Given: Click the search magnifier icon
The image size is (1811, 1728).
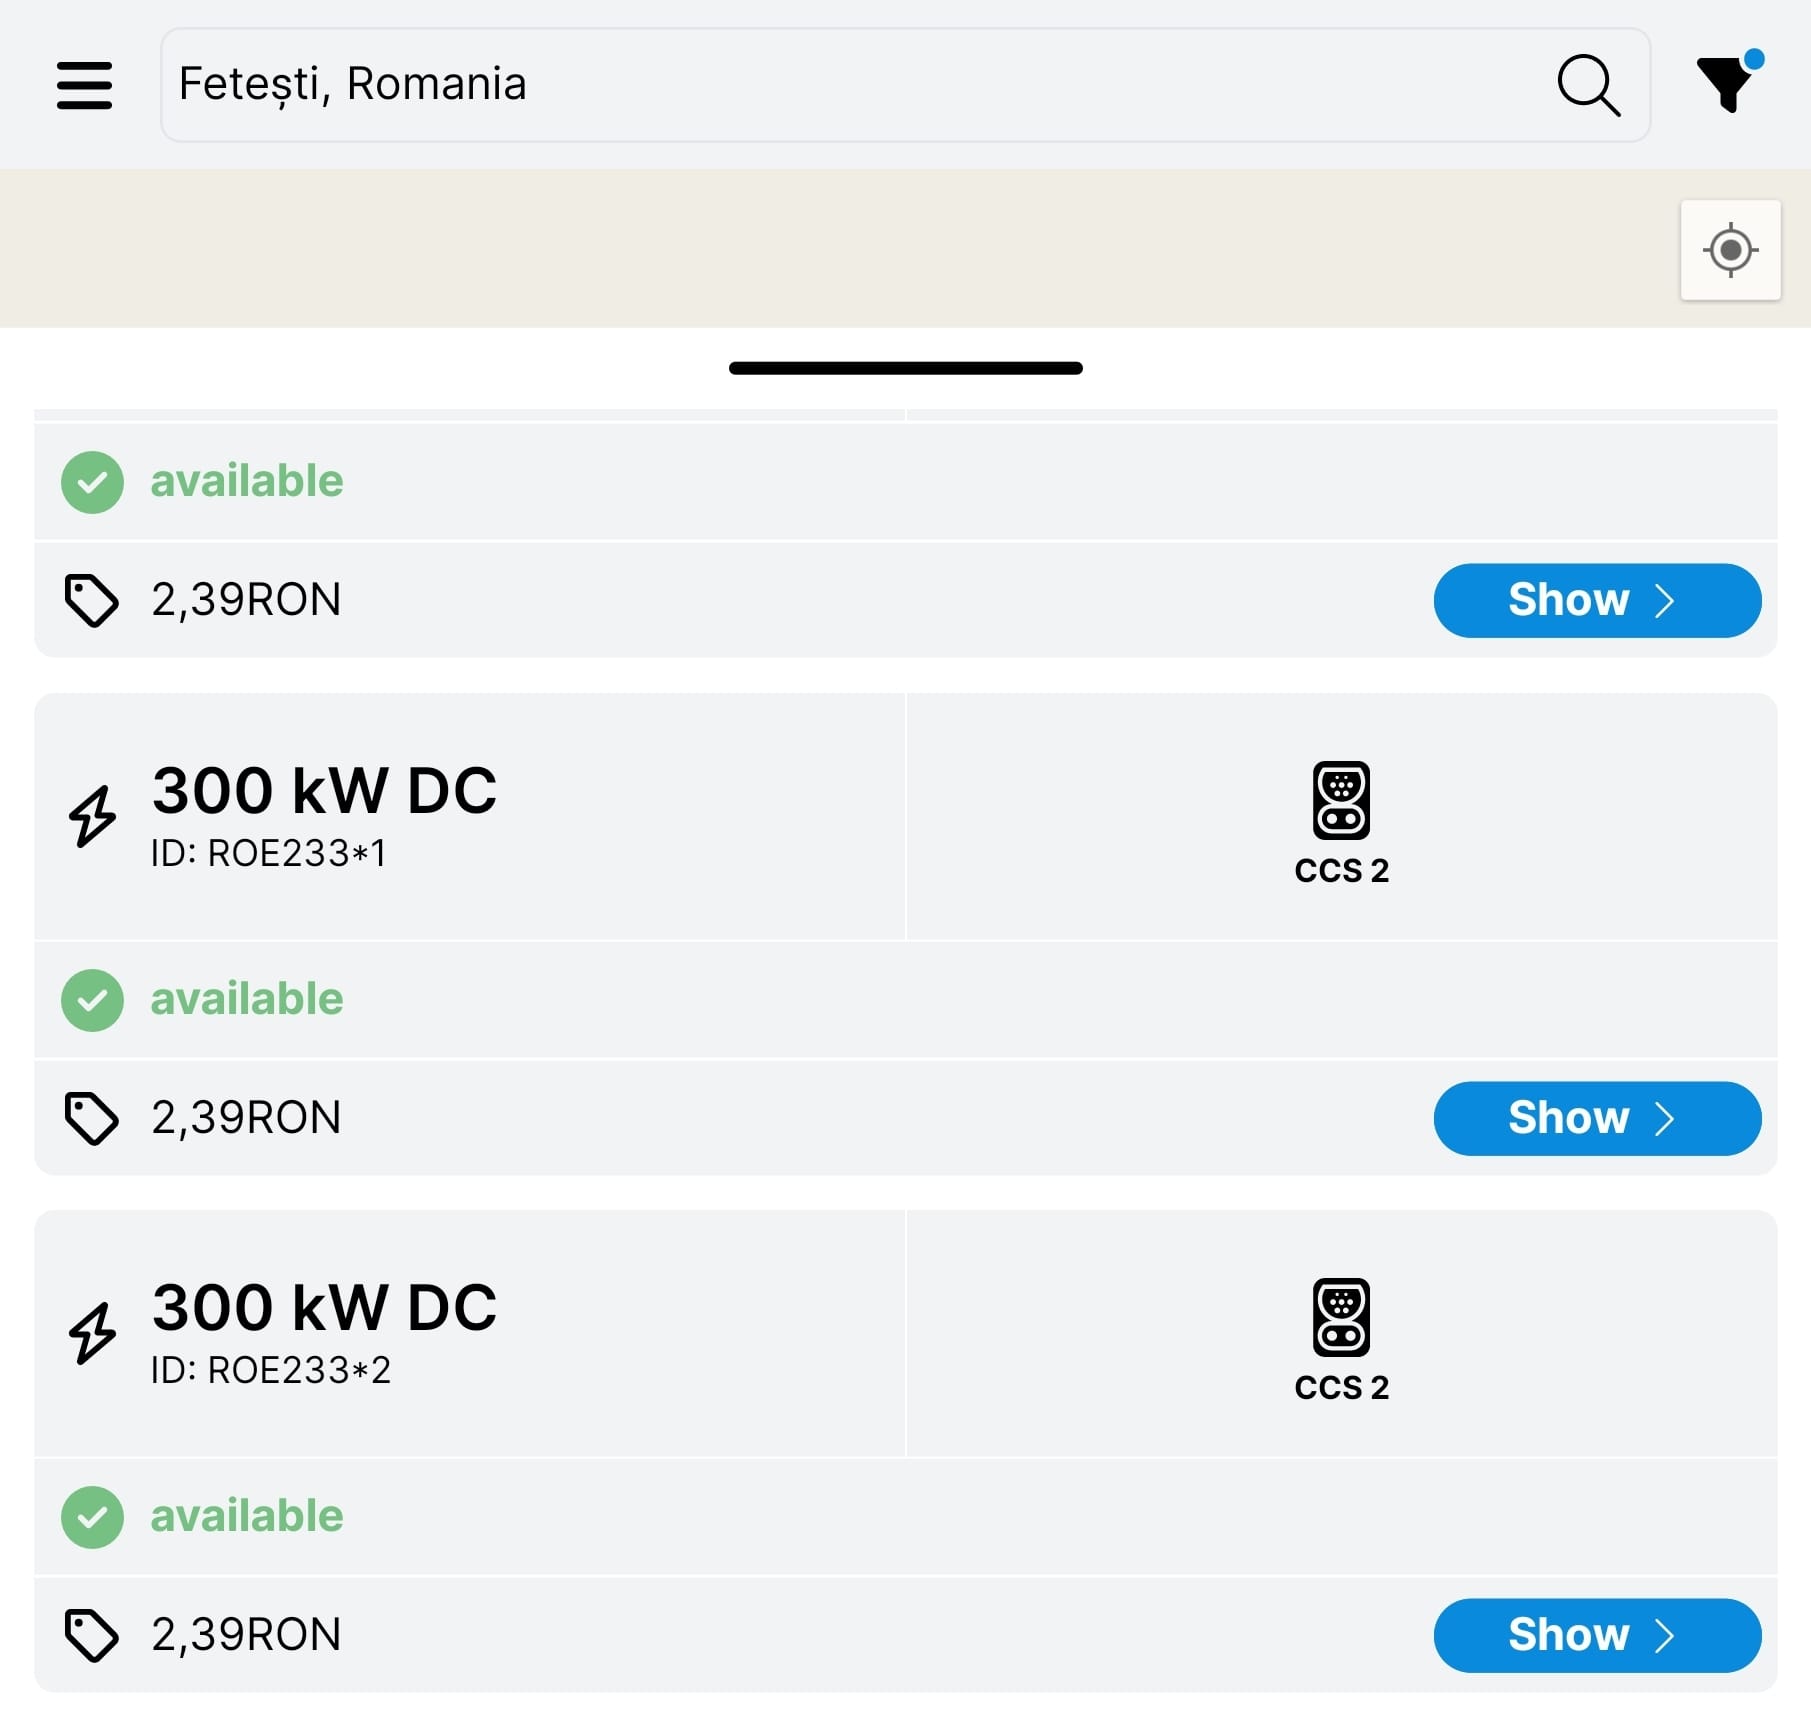Looking at the screenshot, I should click(1588, 85).
